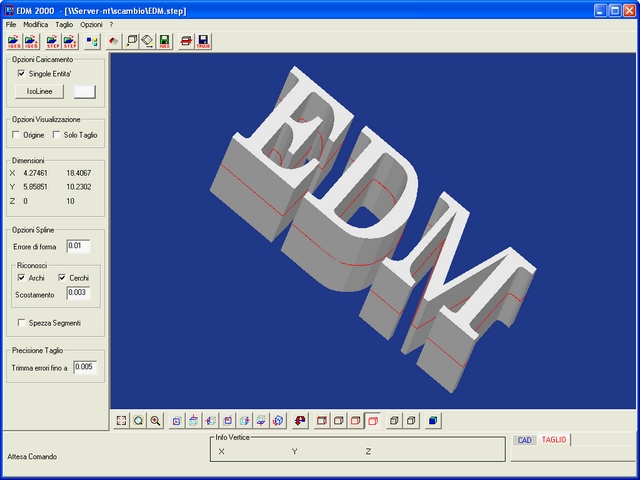Click the zoom in magnifier with red plus
The height and width of the screenshot is (480, 640).
click(155, 420)
